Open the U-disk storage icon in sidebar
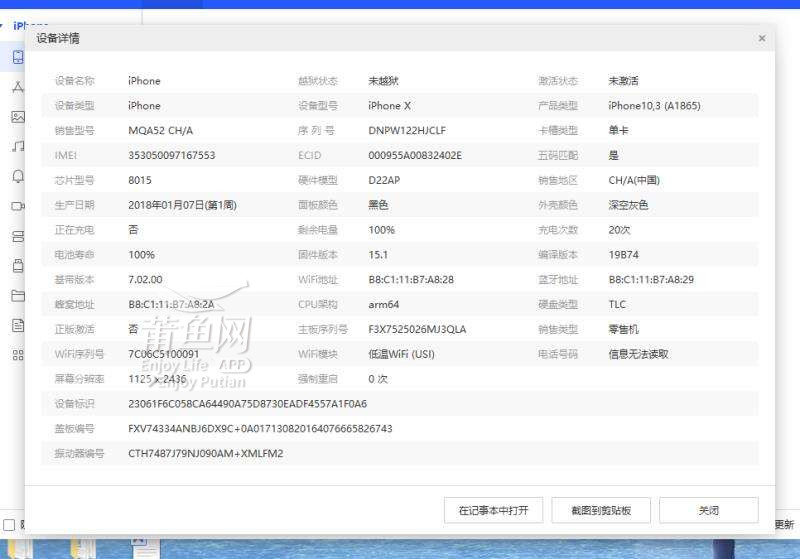The image size is (800, 559). pyautogui.click(x=18, y=266)
